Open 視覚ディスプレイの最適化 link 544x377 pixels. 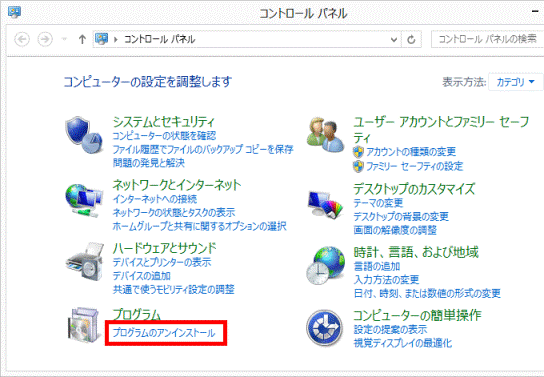coord(403,343)
